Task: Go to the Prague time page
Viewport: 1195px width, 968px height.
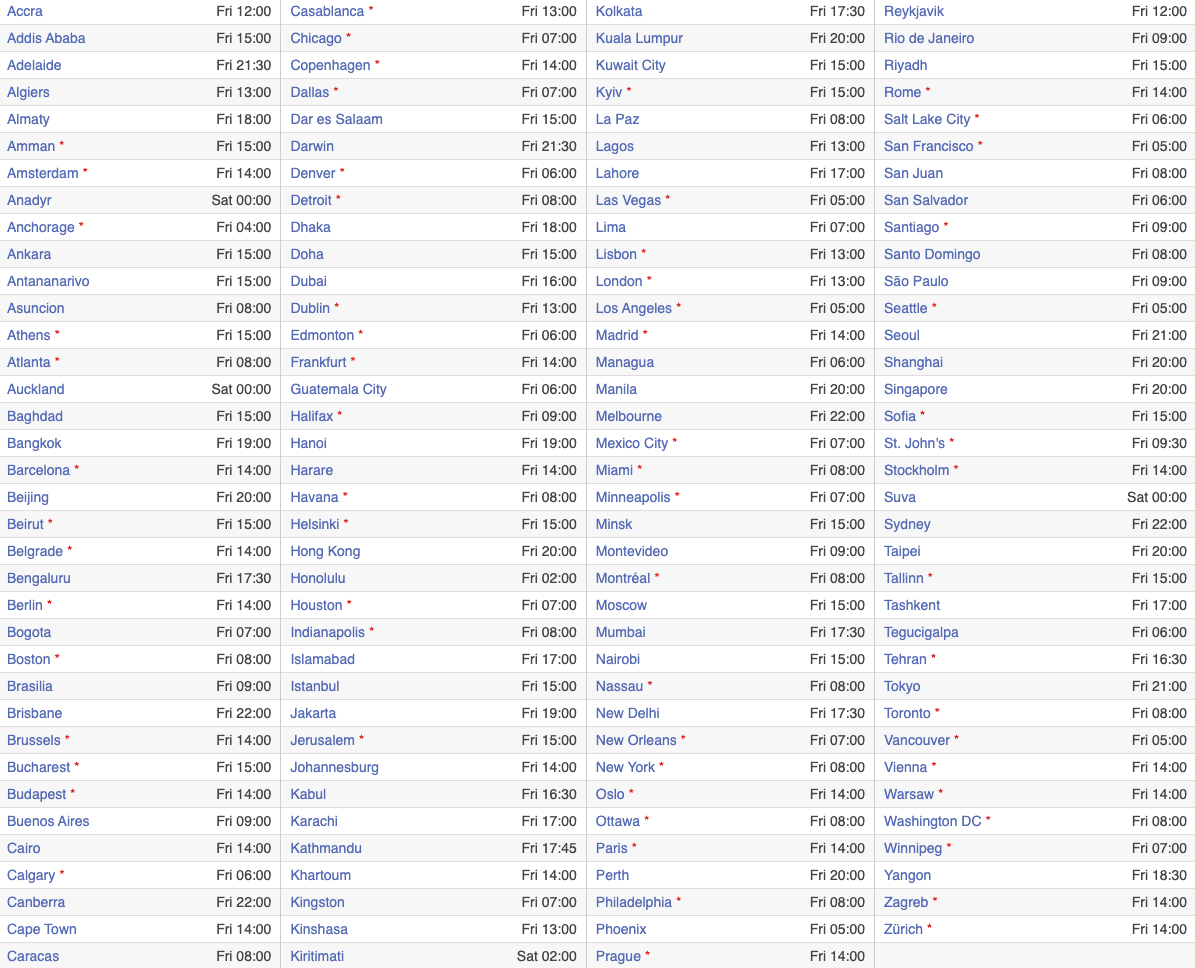Action: [618, 956]
